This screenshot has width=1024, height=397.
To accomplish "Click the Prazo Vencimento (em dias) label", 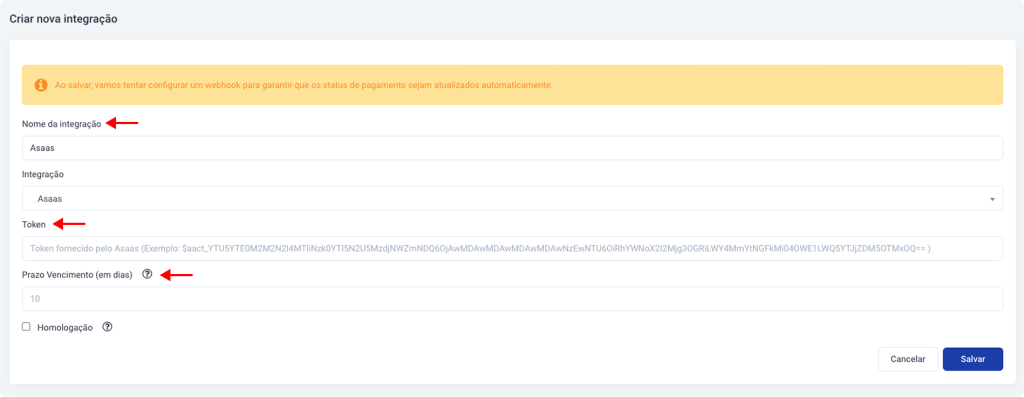I will [78, 275].
